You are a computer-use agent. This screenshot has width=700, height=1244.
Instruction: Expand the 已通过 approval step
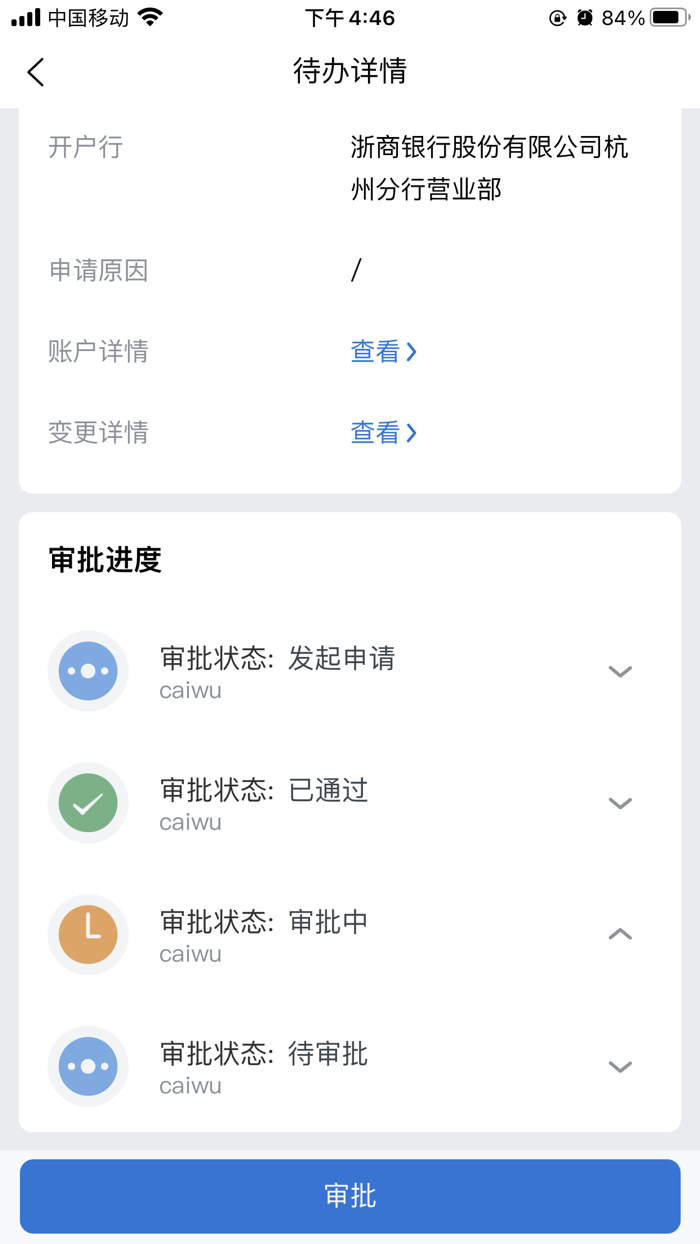click(x=620, y=803)
